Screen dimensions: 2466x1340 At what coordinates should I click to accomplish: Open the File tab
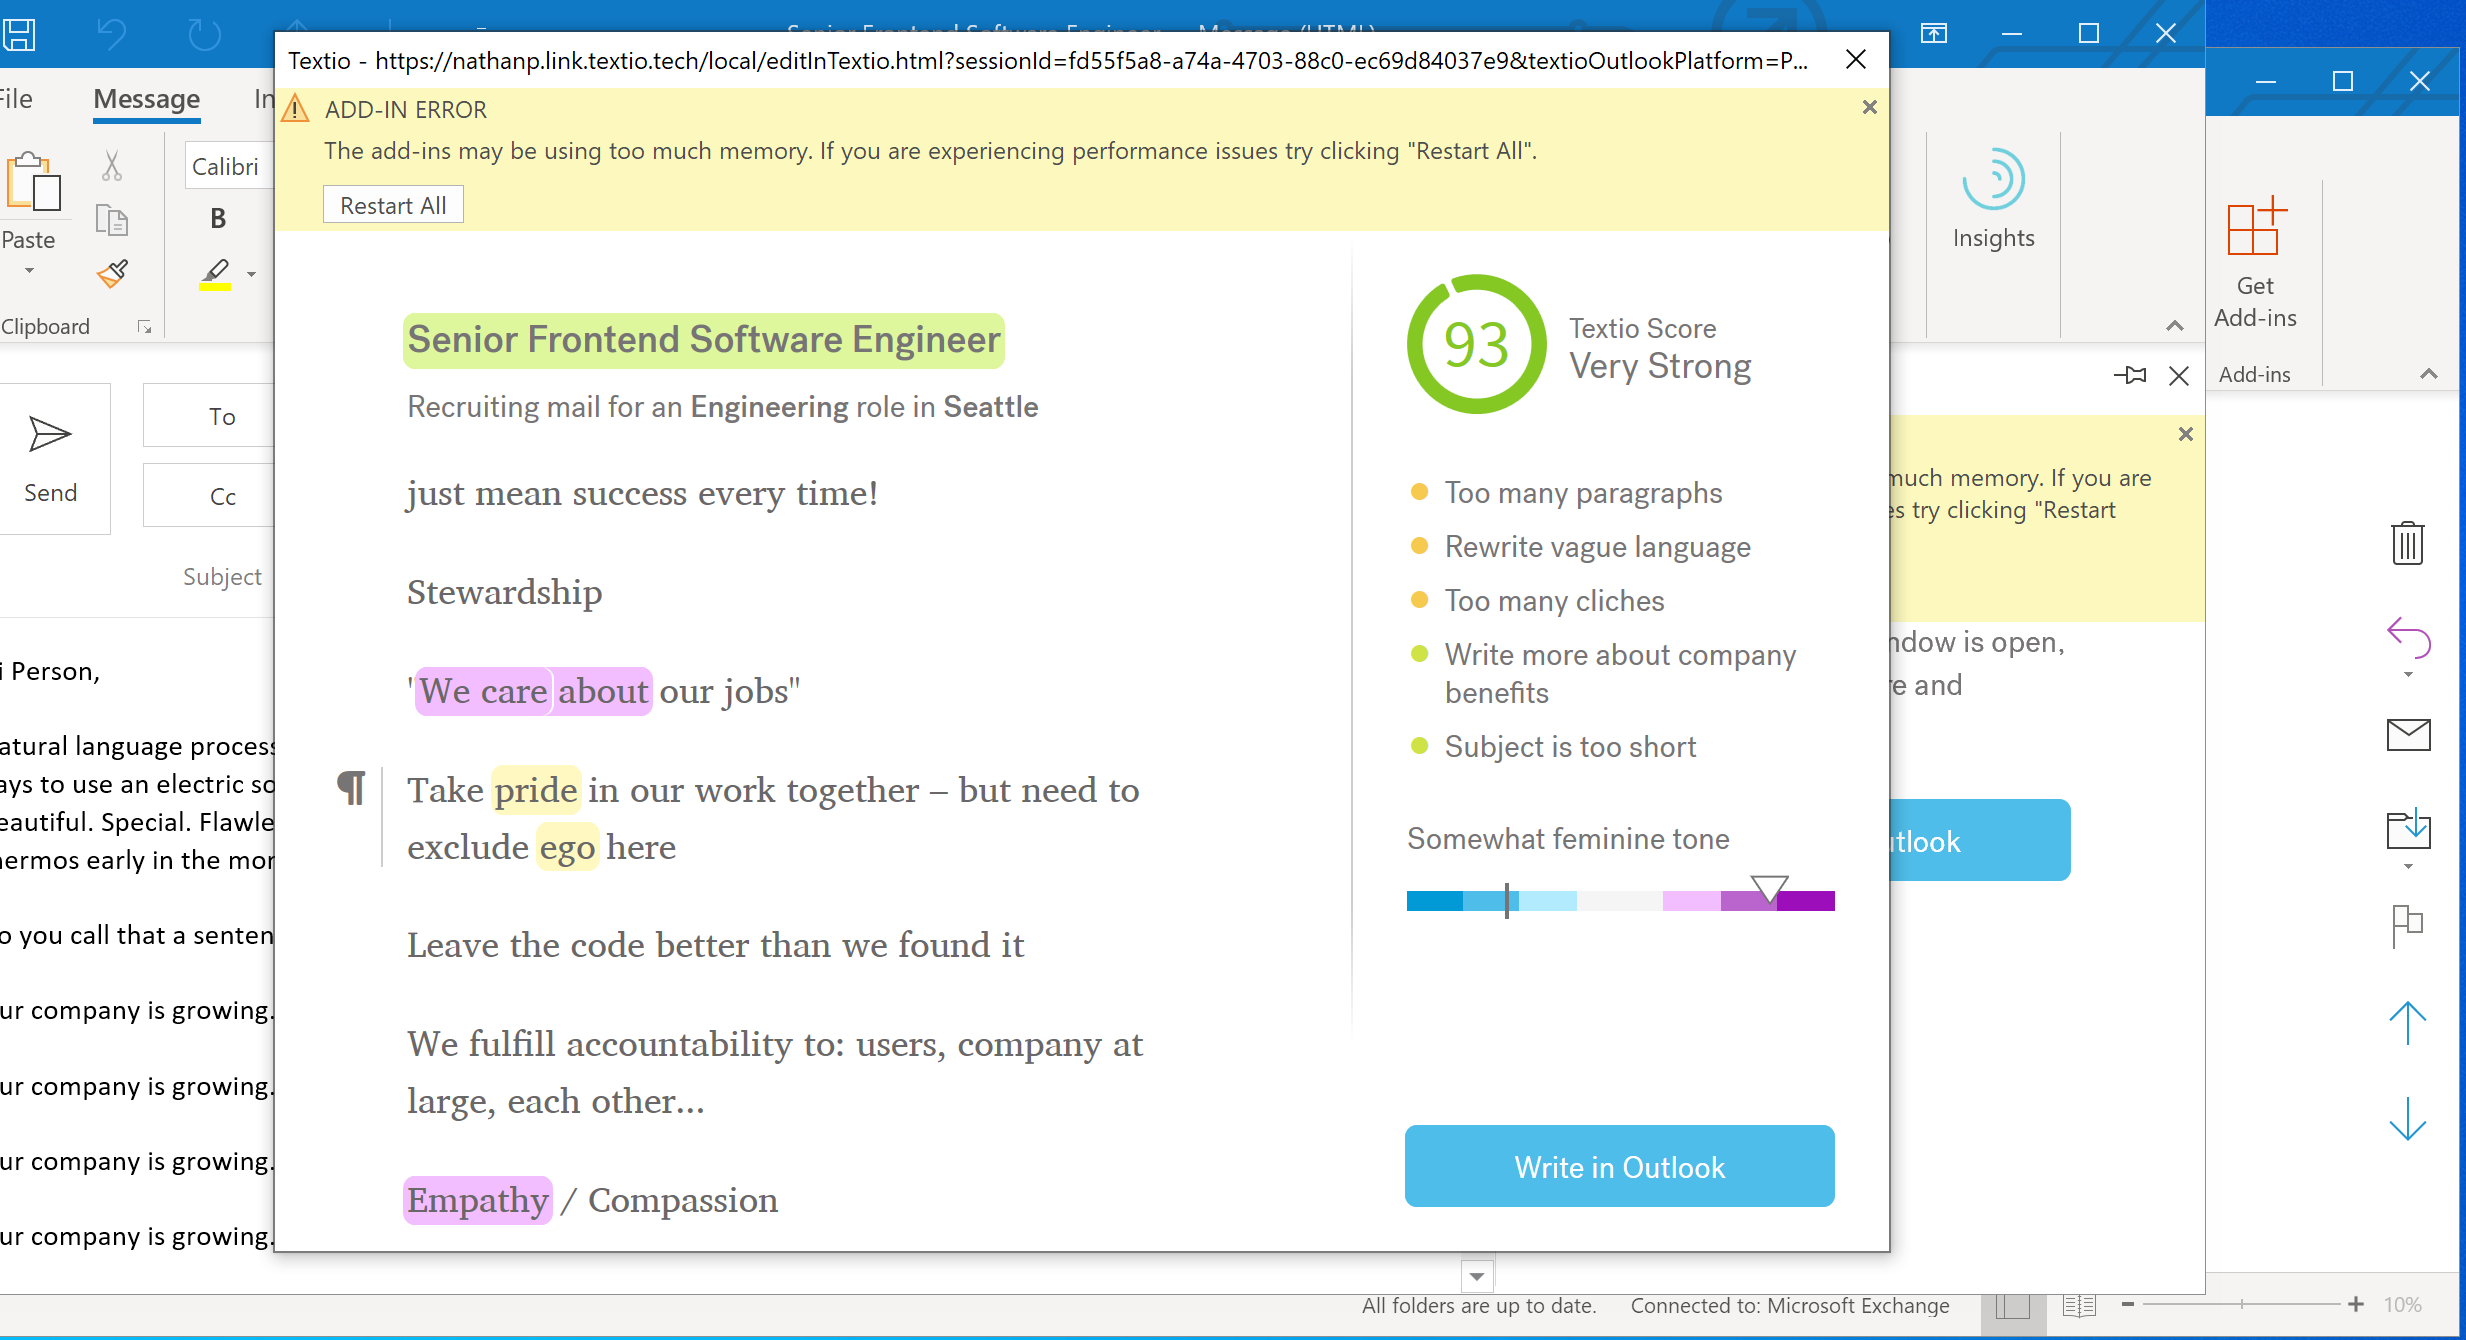click(16, 99)
